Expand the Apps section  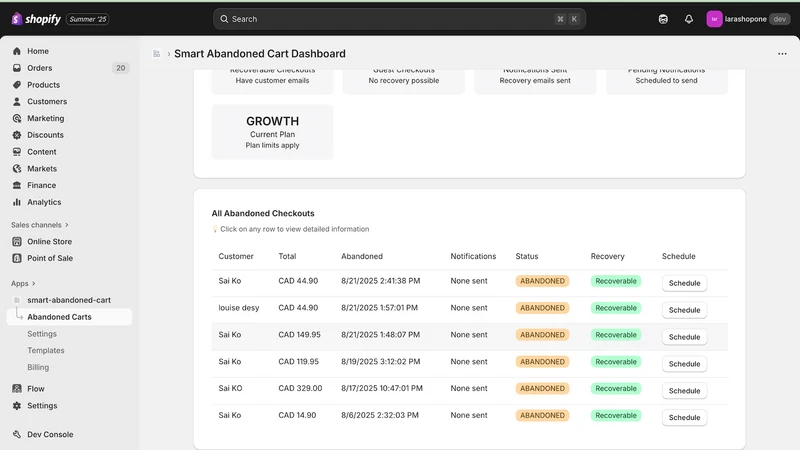[23, 283]
